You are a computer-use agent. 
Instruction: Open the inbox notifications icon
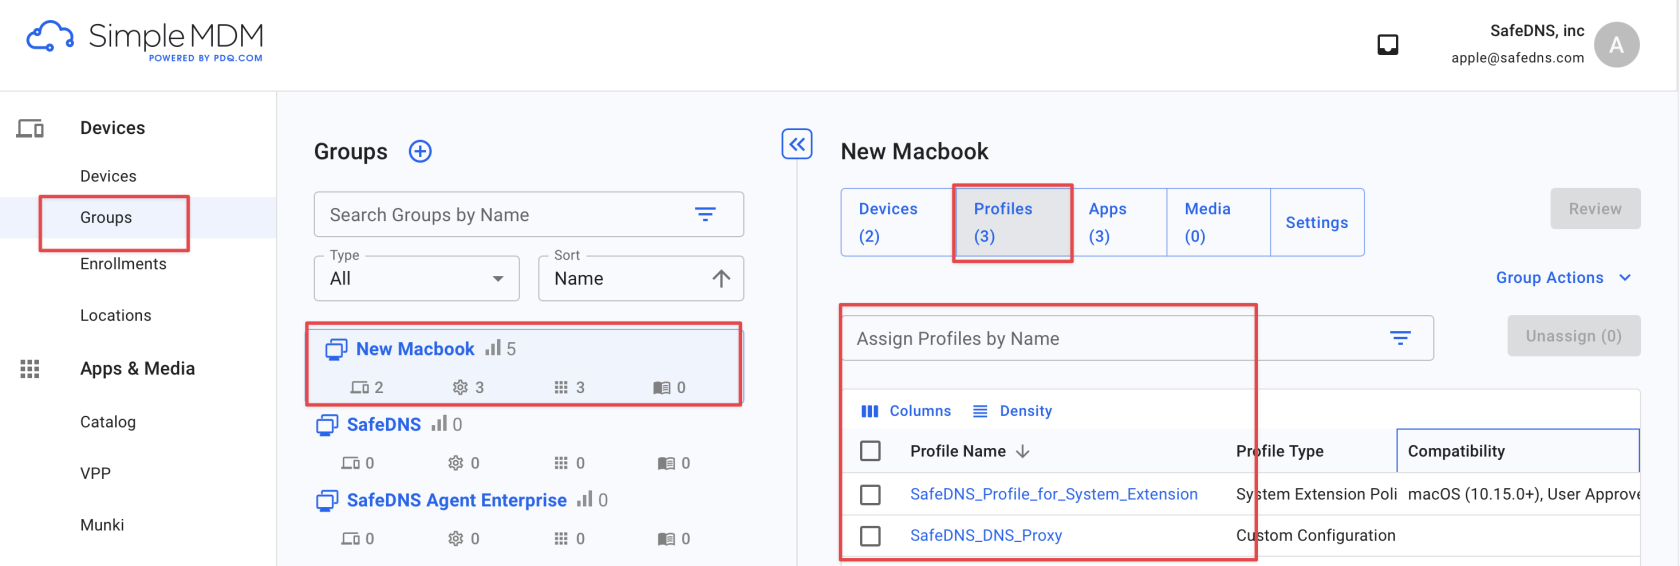(x=1388, y=45)
